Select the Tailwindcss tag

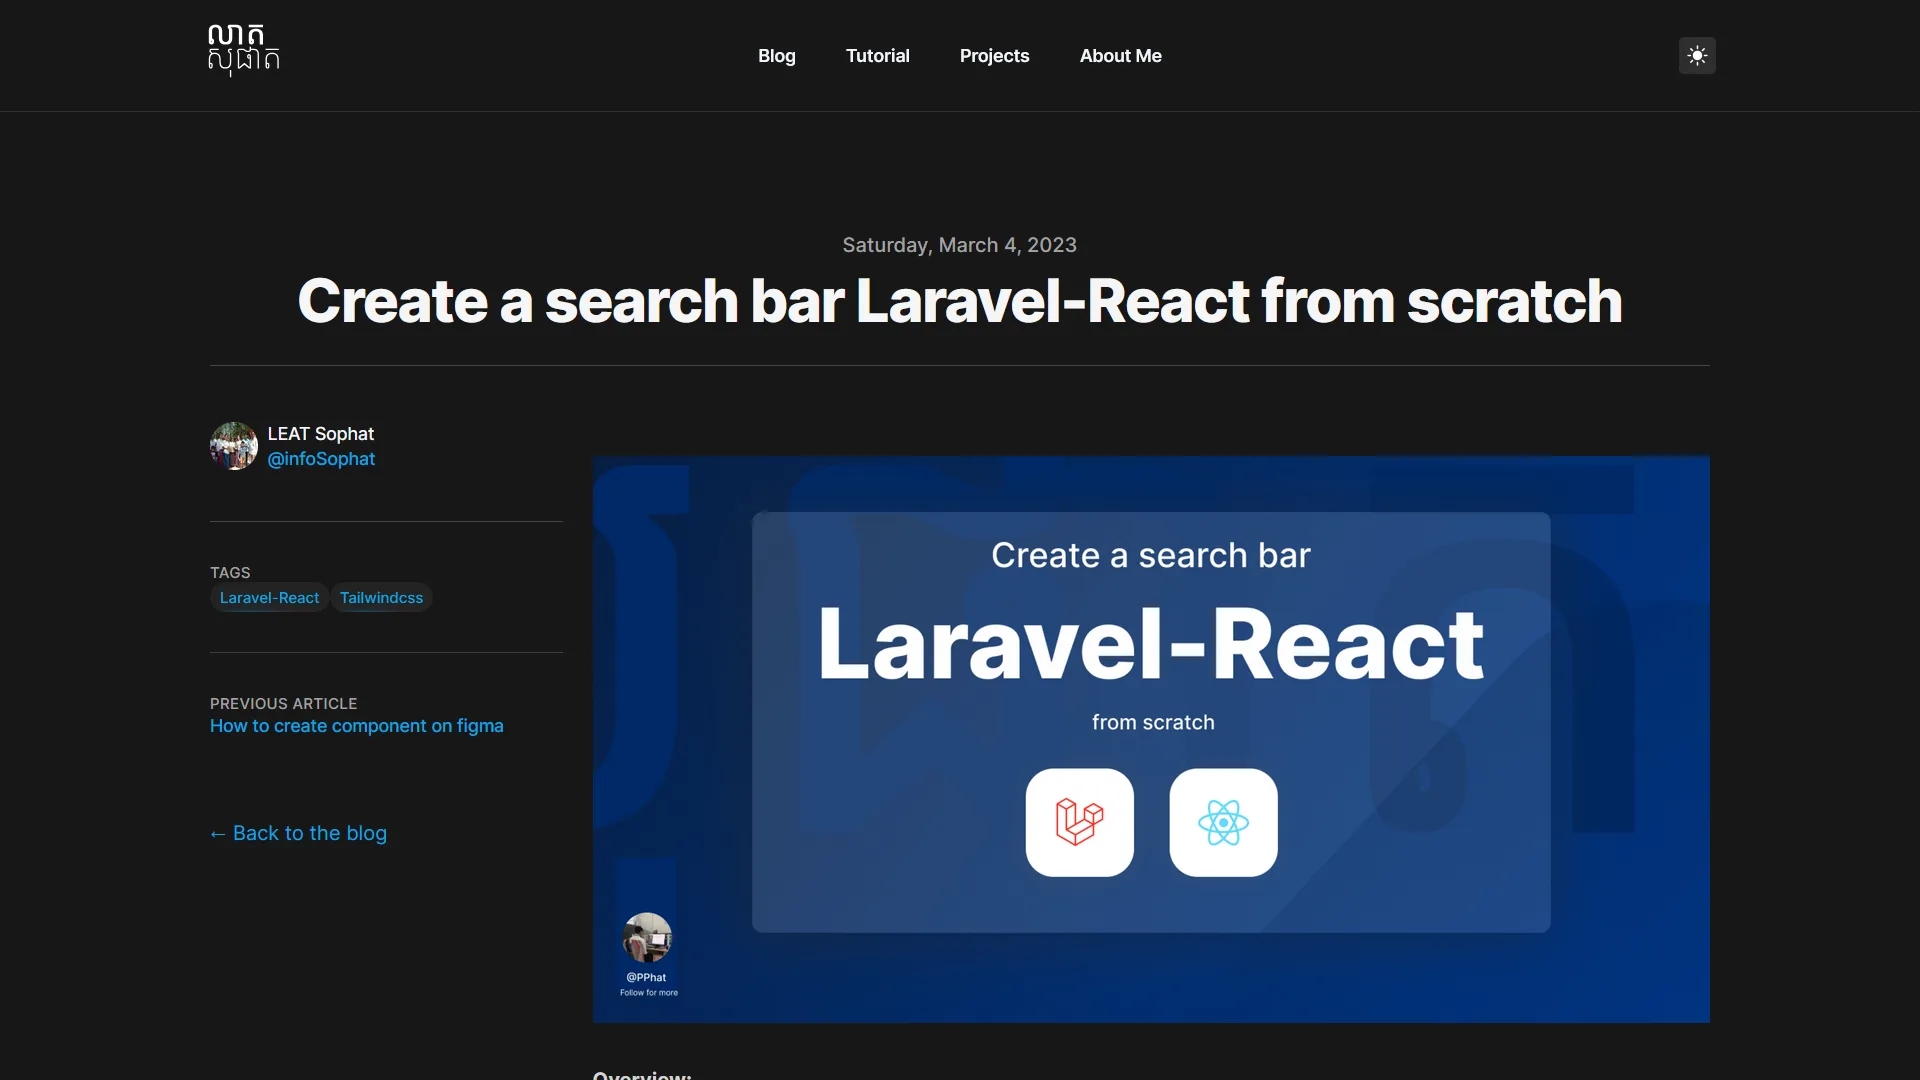coord(381,597)
